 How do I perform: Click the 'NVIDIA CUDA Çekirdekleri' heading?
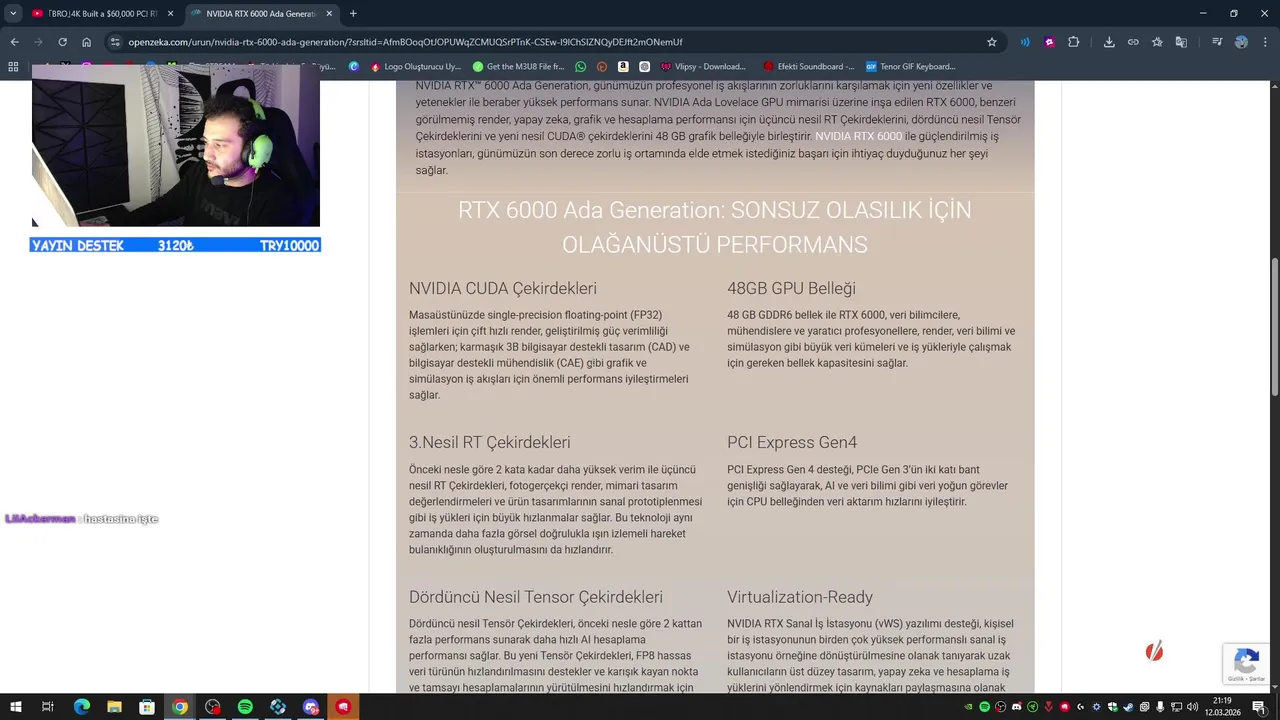pyautogui.click(x=502, y=288)
